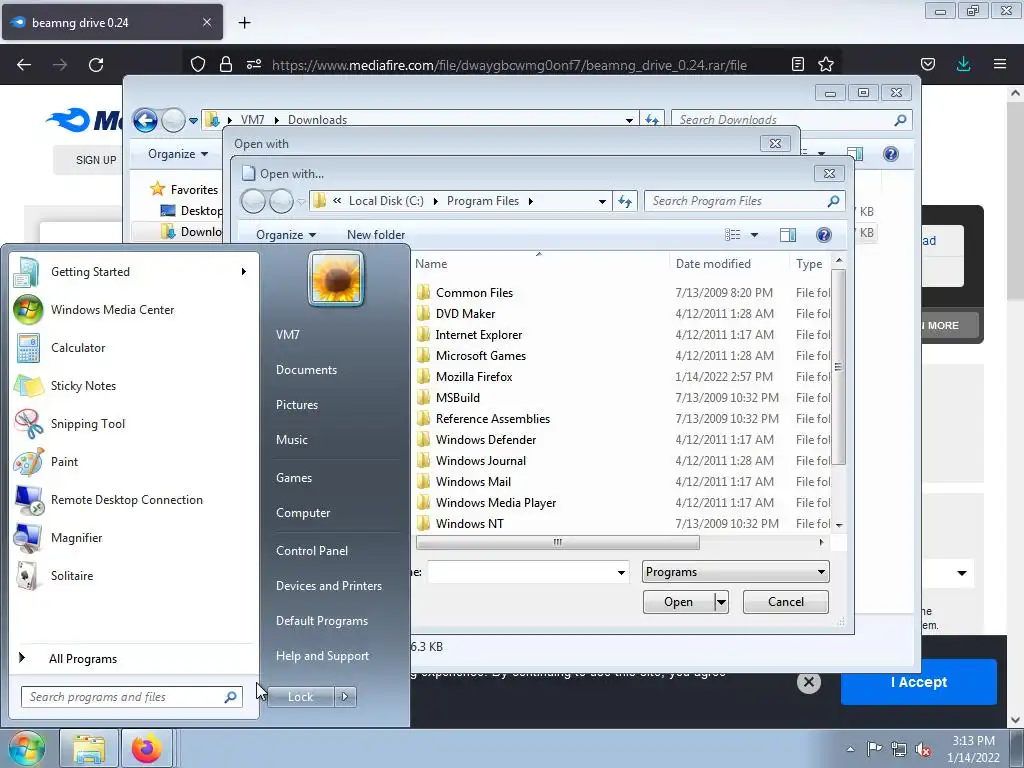The height and width of the screenshot is (768, 1024).
Task: Open Organize menu in Downloads window
Action: pyautogui.click(x=178, y=154)
